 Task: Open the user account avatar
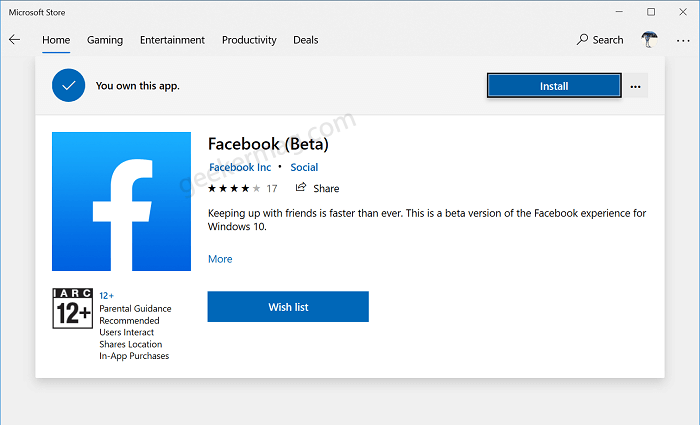649,40
